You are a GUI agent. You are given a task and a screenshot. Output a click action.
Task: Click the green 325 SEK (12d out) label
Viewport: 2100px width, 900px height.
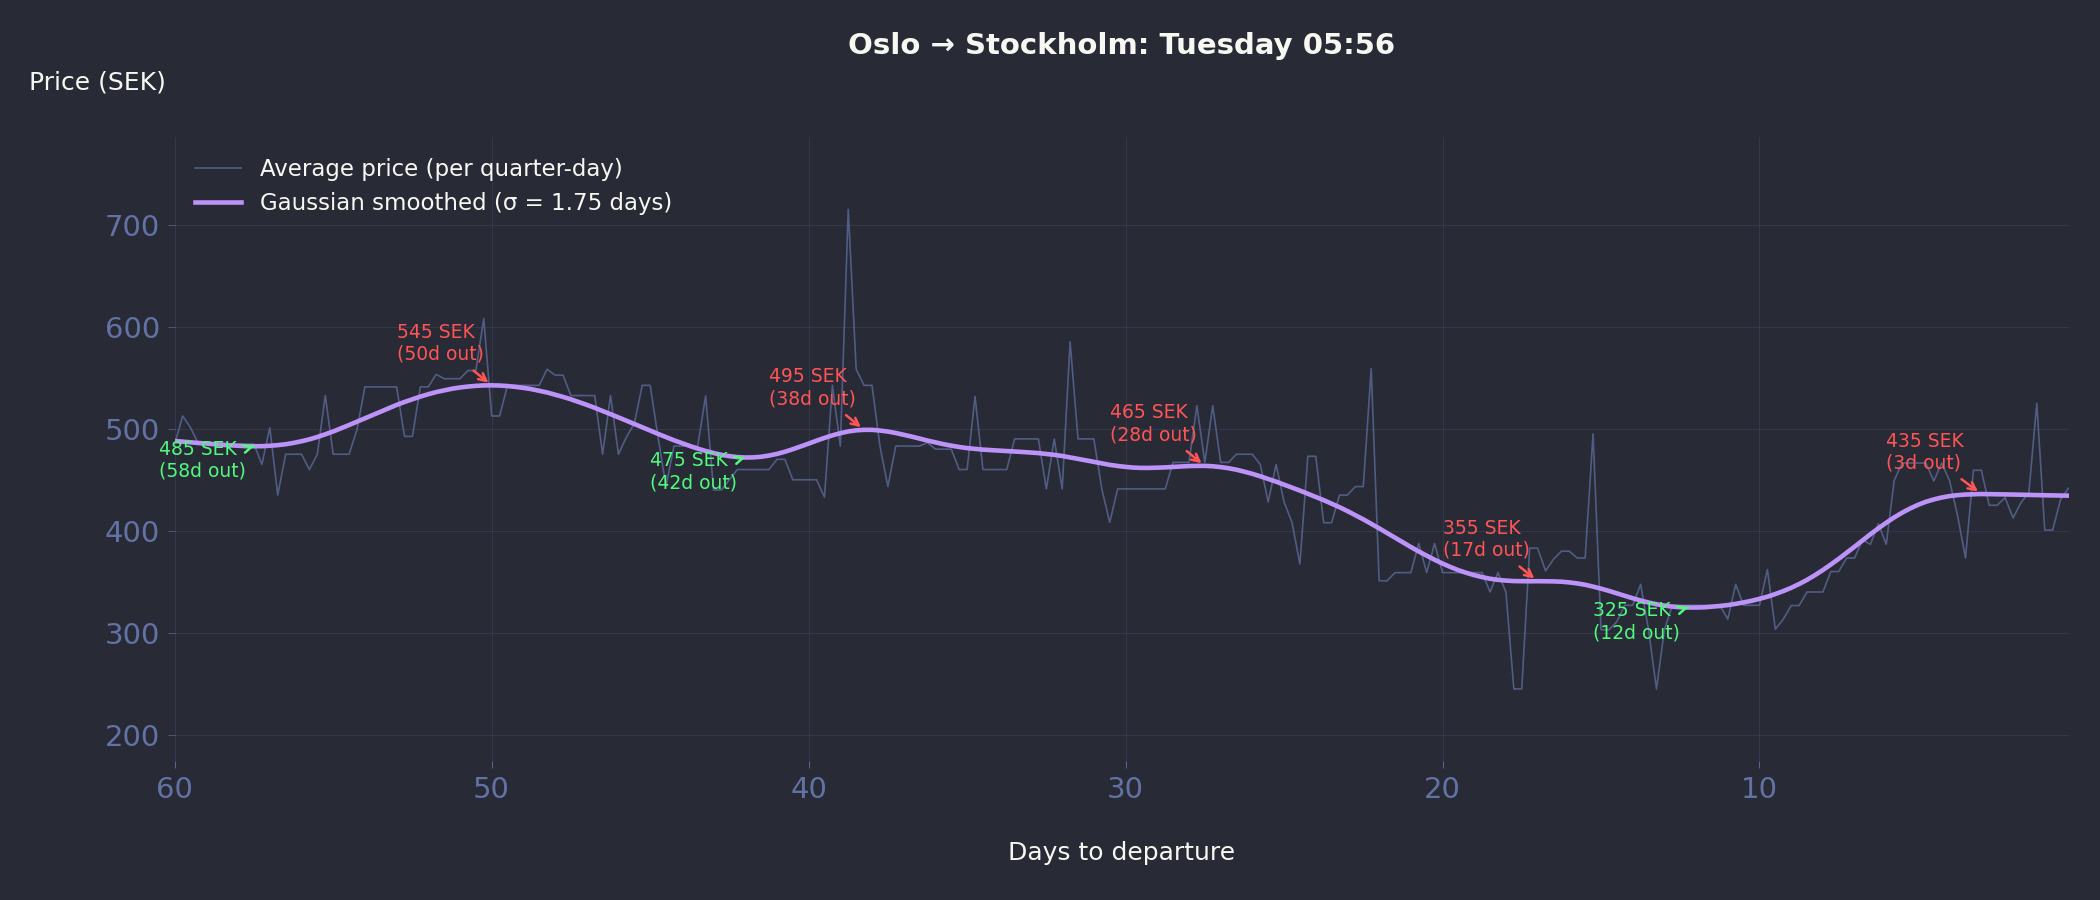point(1635,621)
